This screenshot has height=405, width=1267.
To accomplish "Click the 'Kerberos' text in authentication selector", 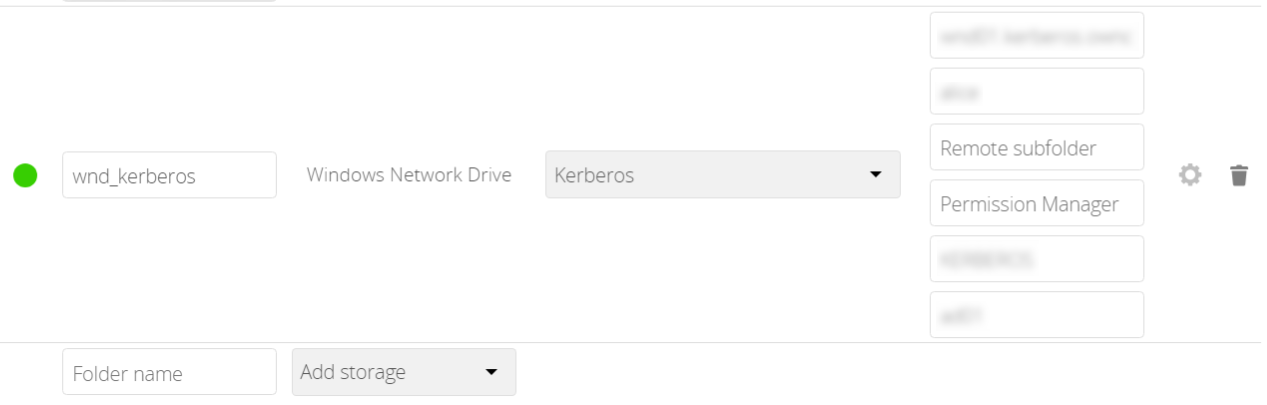I will [594, 176].
